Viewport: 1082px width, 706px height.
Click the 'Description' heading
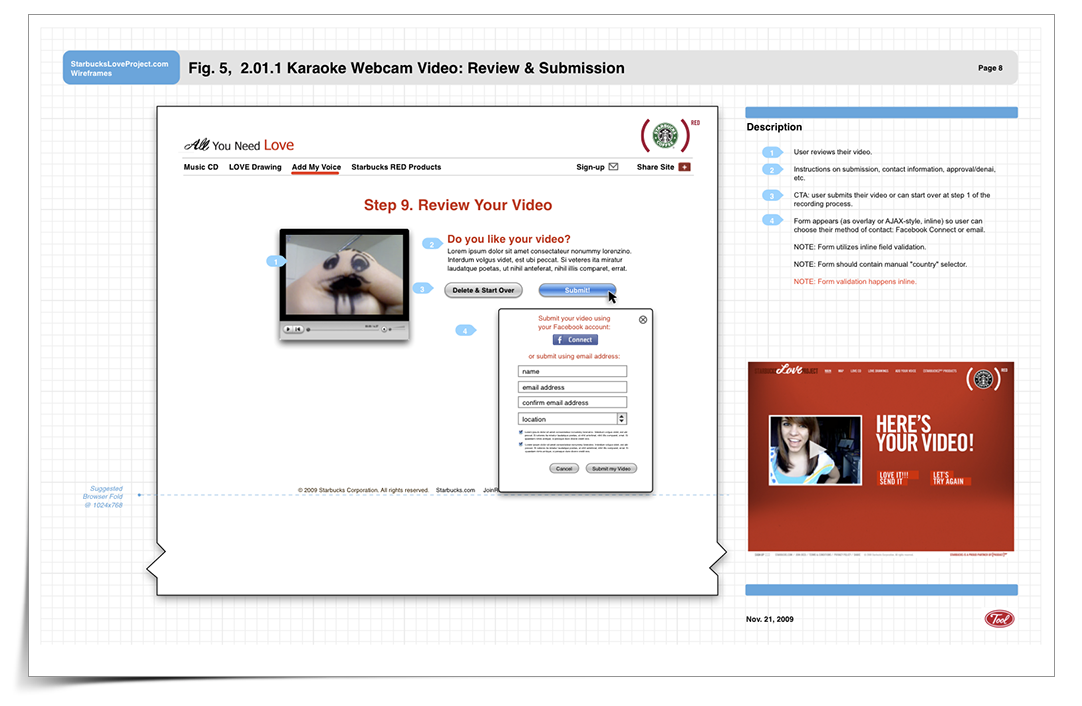point(774,127)
